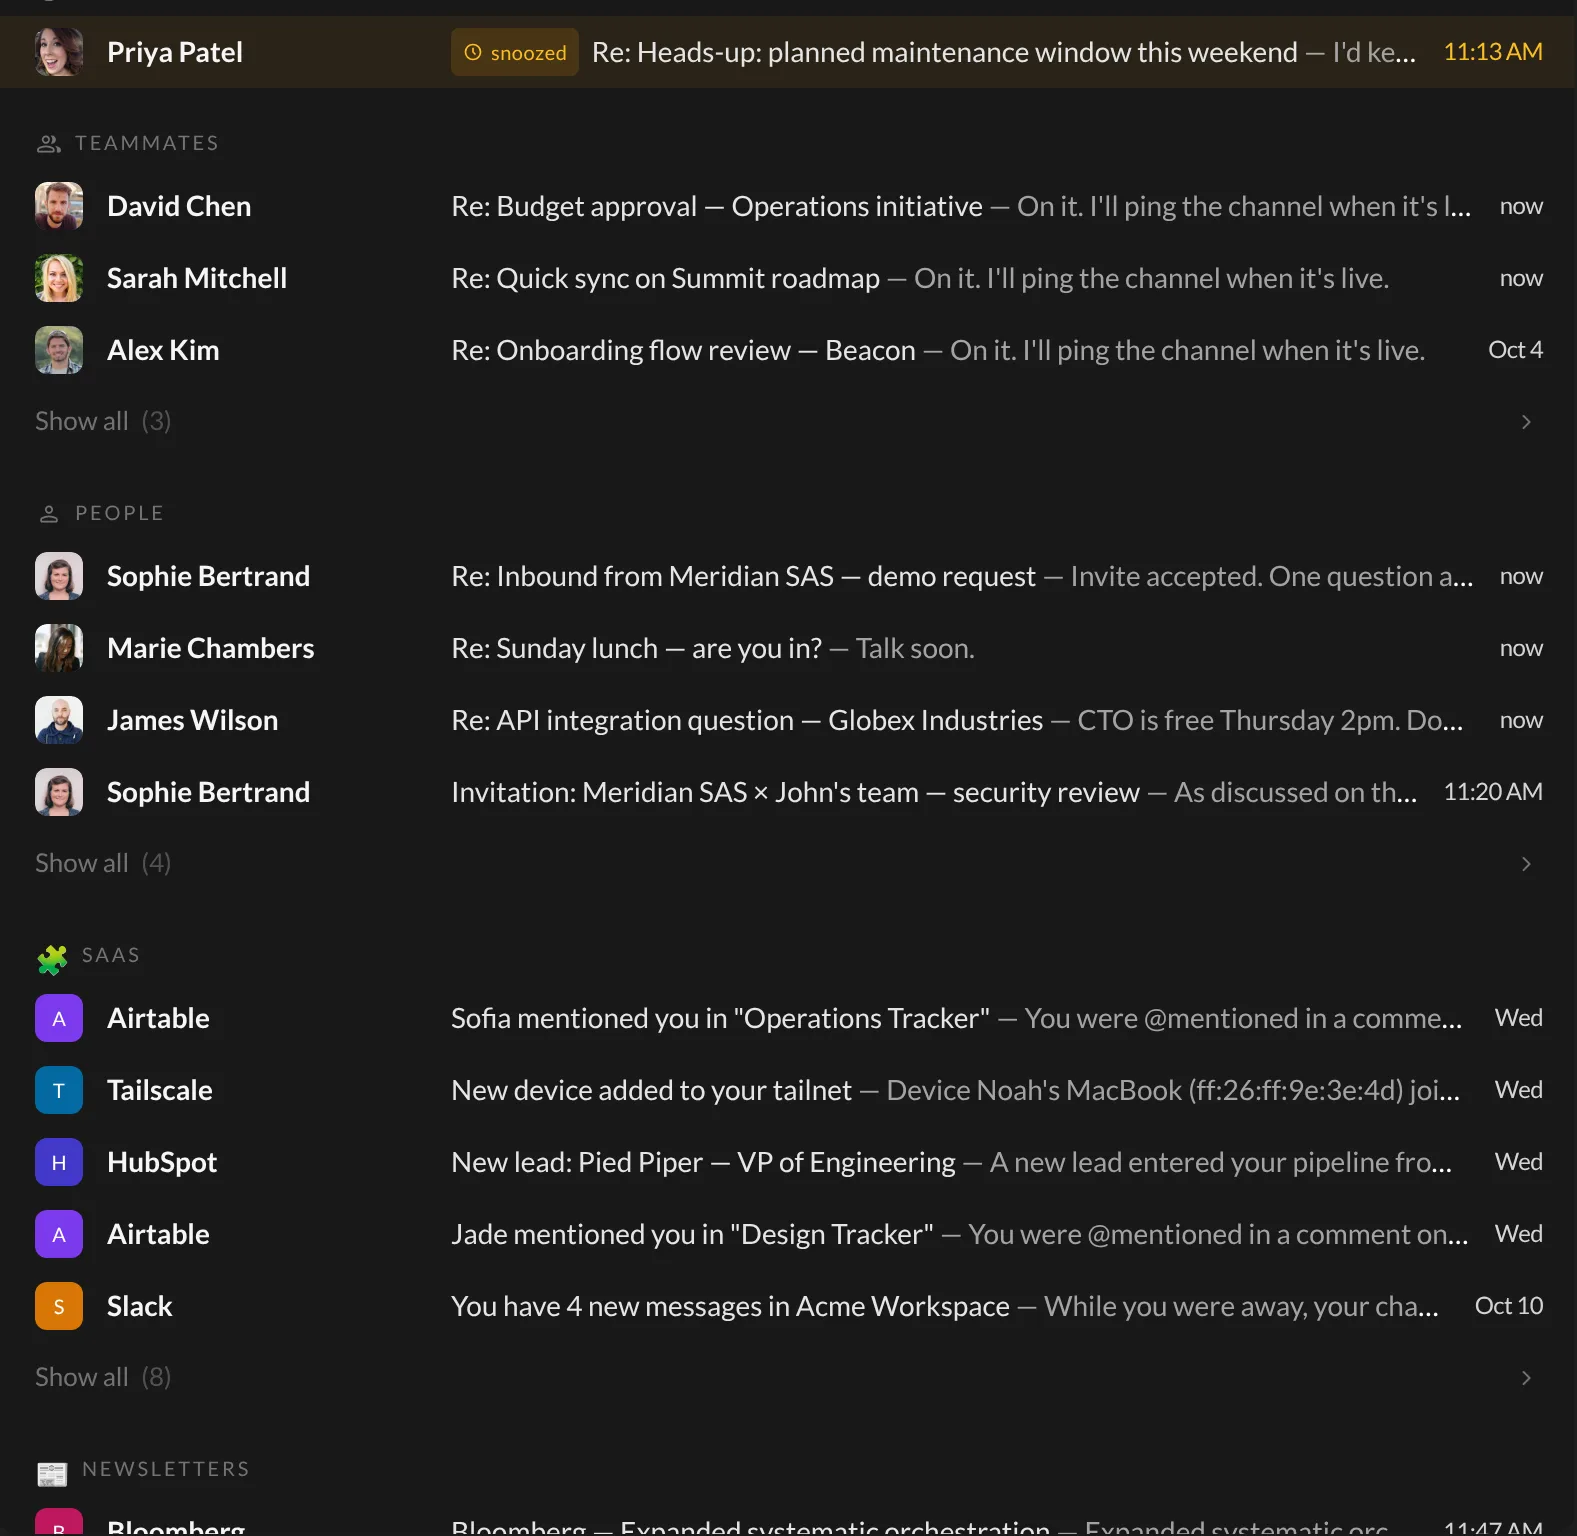Open the planned maintenance window email
Image resolution: width=1577 pixels, height=1536 pixels.
point(788,52)
